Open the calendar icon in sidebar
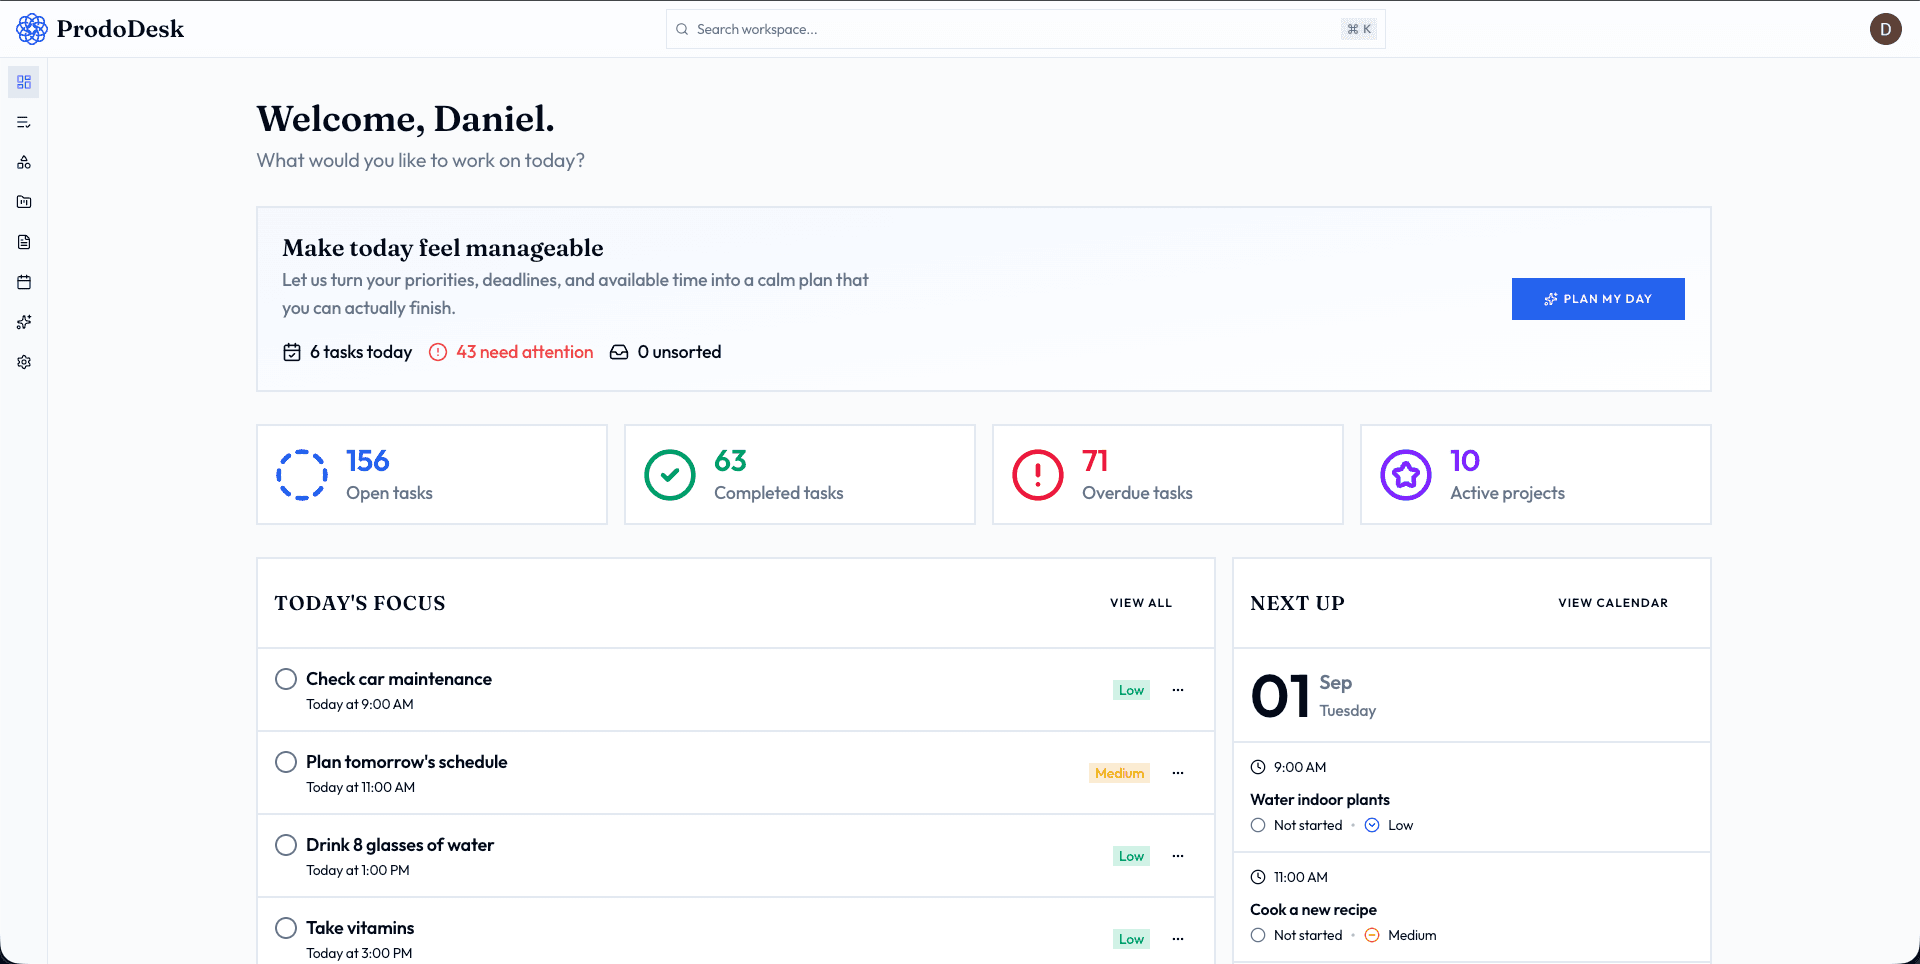The image size is (1920, 964). point(24,282)
